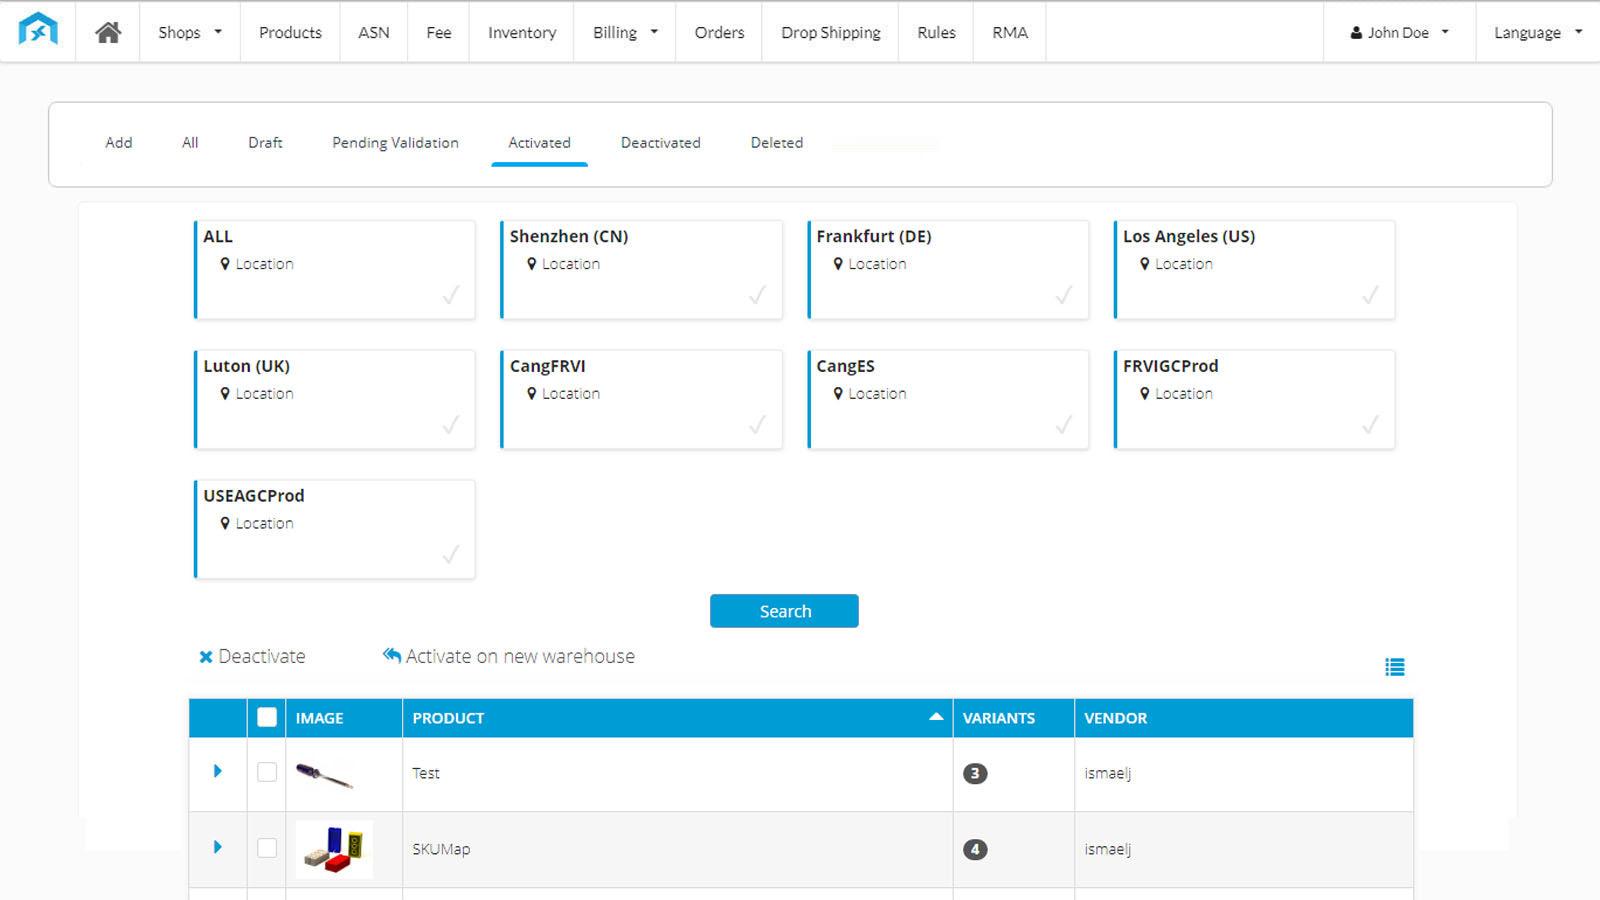The image size is (1600, 900).
Task: Select the Frankfurt (DE) warehouse card
Action: (x=947, y=270)
